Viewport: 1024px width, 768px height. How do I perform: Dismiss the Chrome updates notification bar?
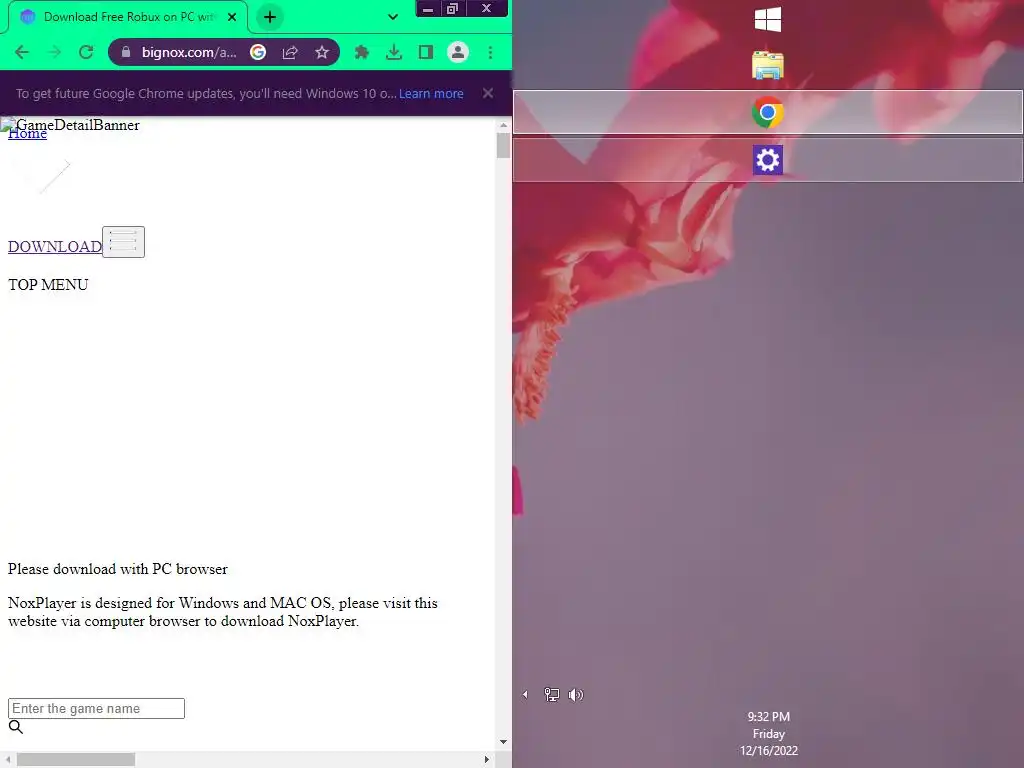point(488,93)
